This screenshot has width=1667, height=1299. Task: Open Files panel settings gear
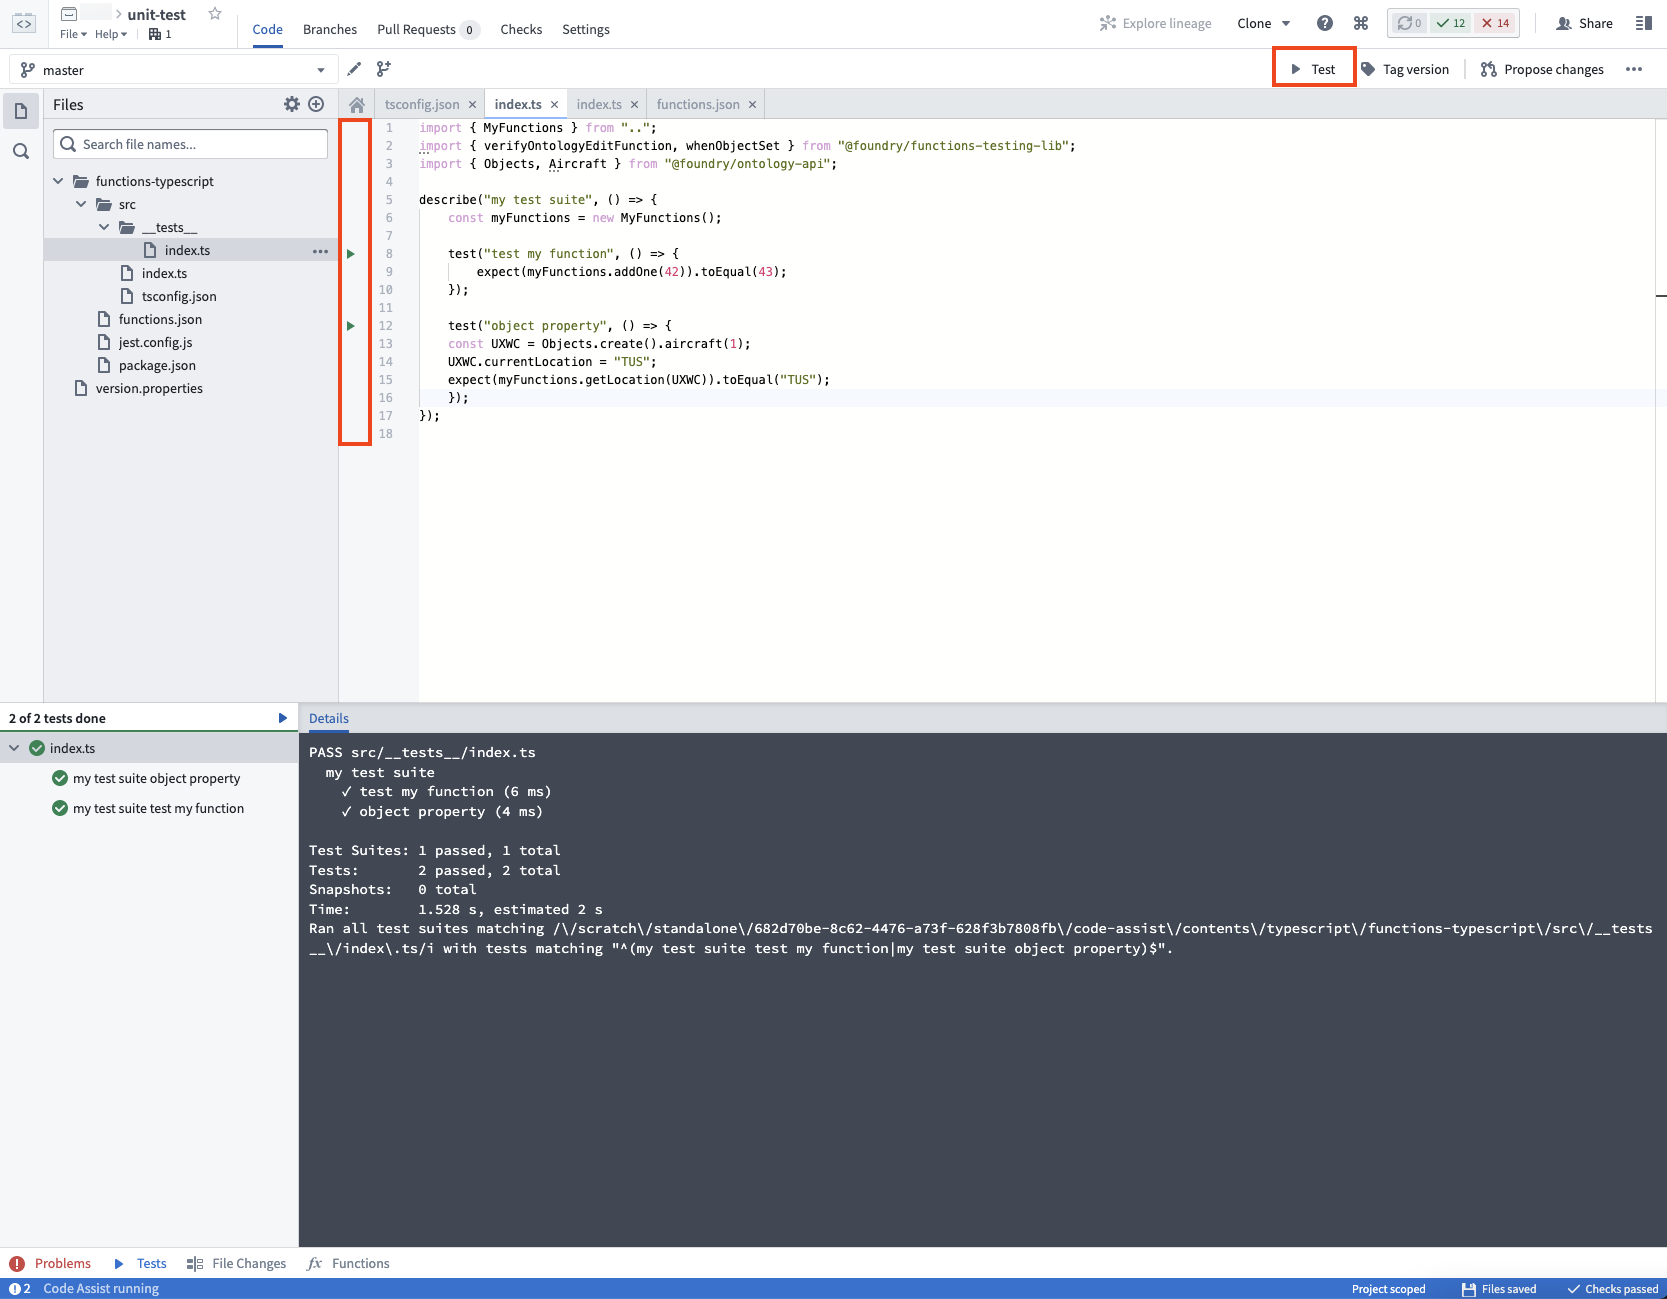tap(292, 104)
